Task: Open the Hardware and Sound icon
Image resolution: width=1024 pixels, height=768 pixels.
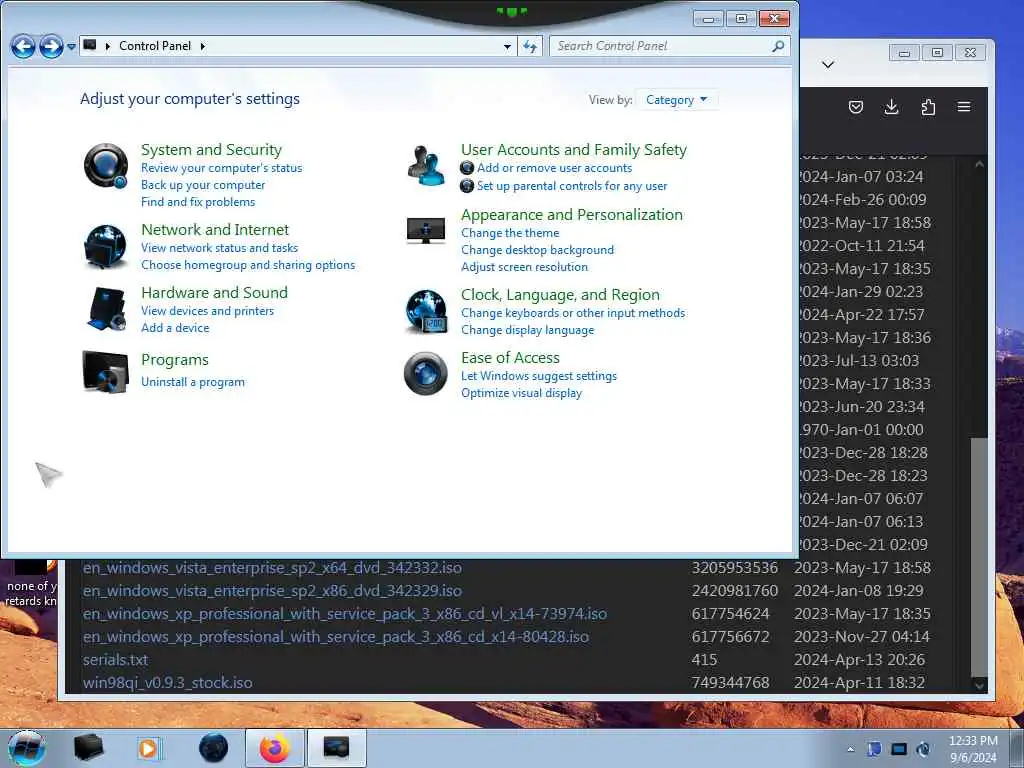Action: [x=105, y=309]
